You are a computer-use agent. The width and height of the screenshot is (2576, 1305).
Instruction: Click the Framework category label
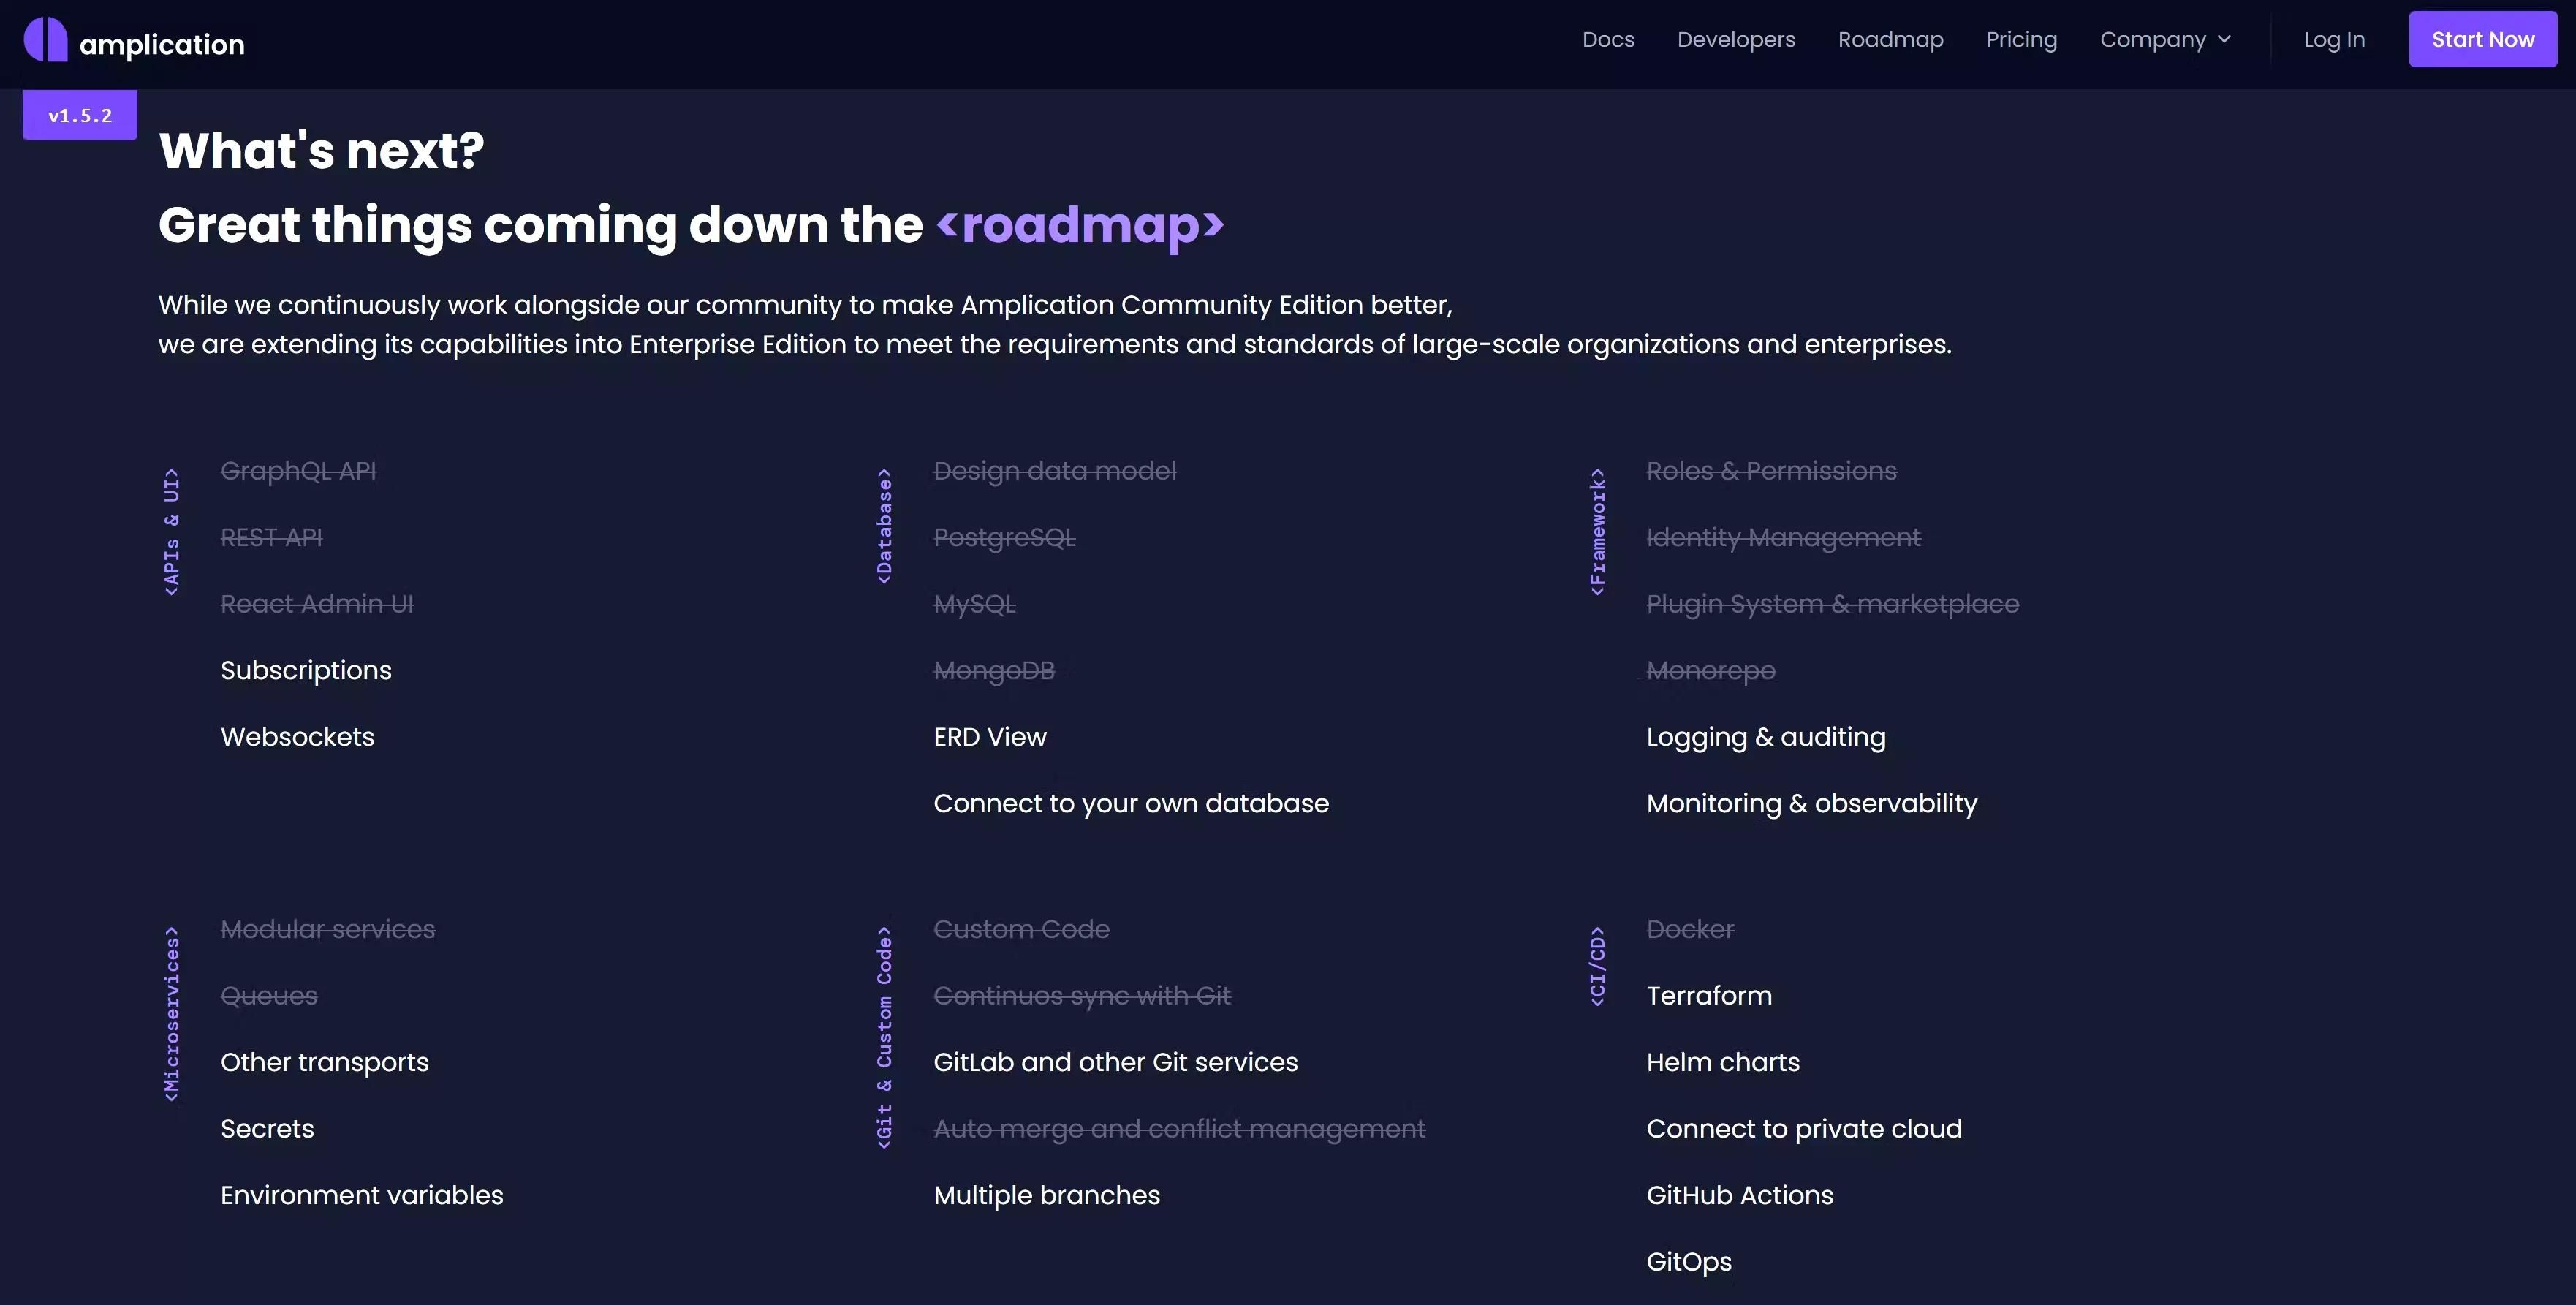tap(1598, 531)
